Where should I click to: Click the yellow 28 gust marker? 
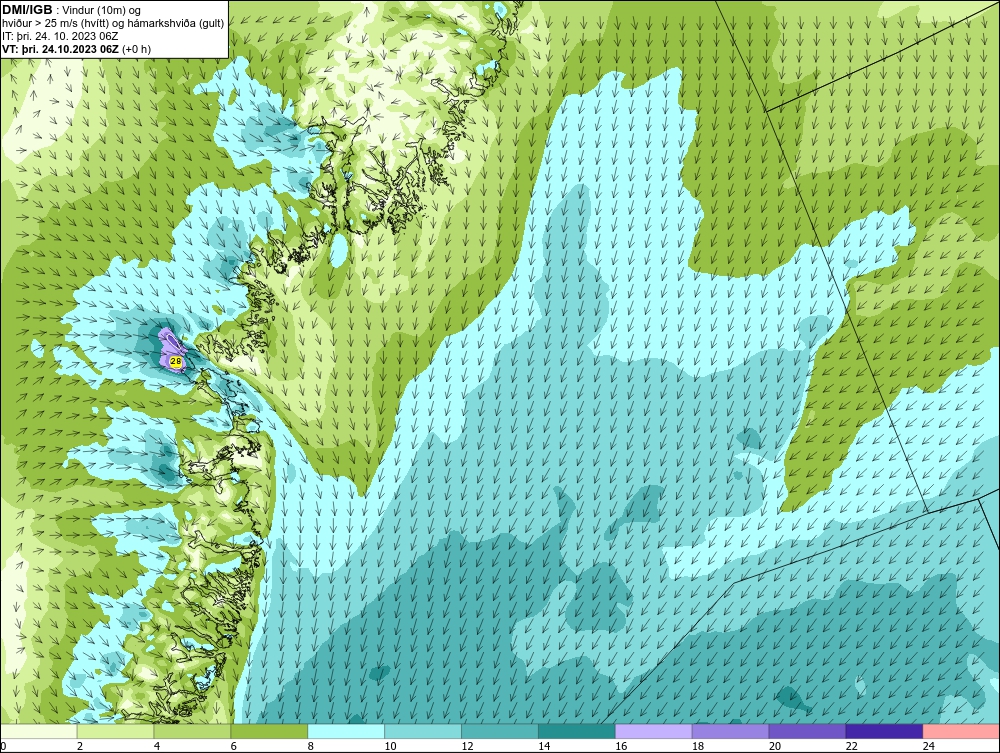[x=176, y=362]
